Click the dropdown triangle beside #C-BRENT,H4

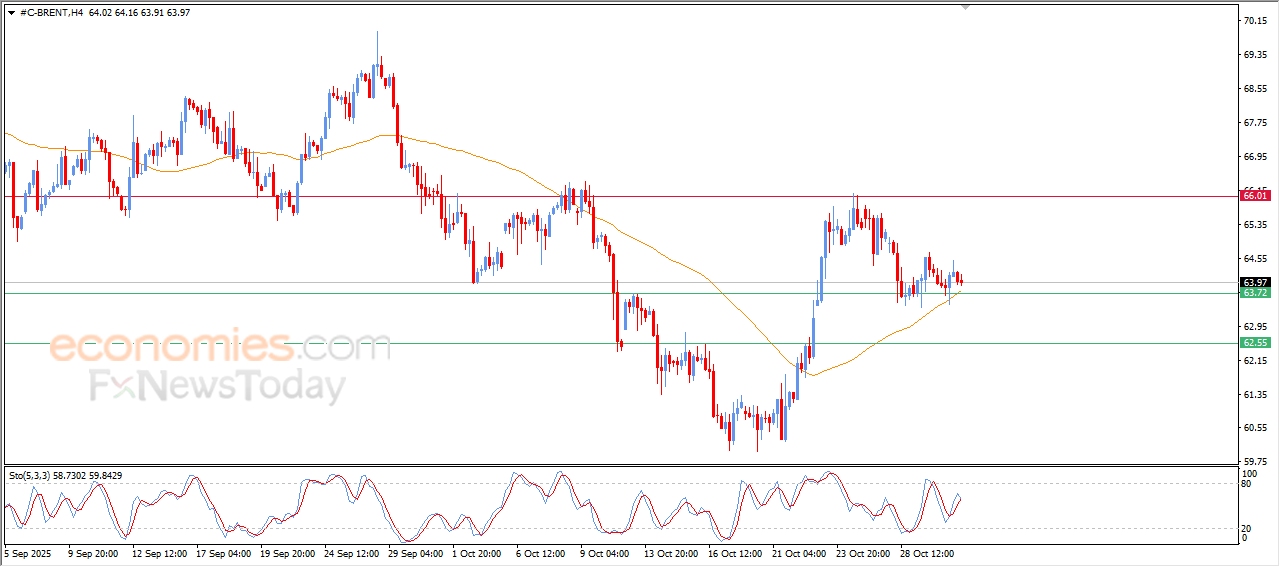point(11,12)
